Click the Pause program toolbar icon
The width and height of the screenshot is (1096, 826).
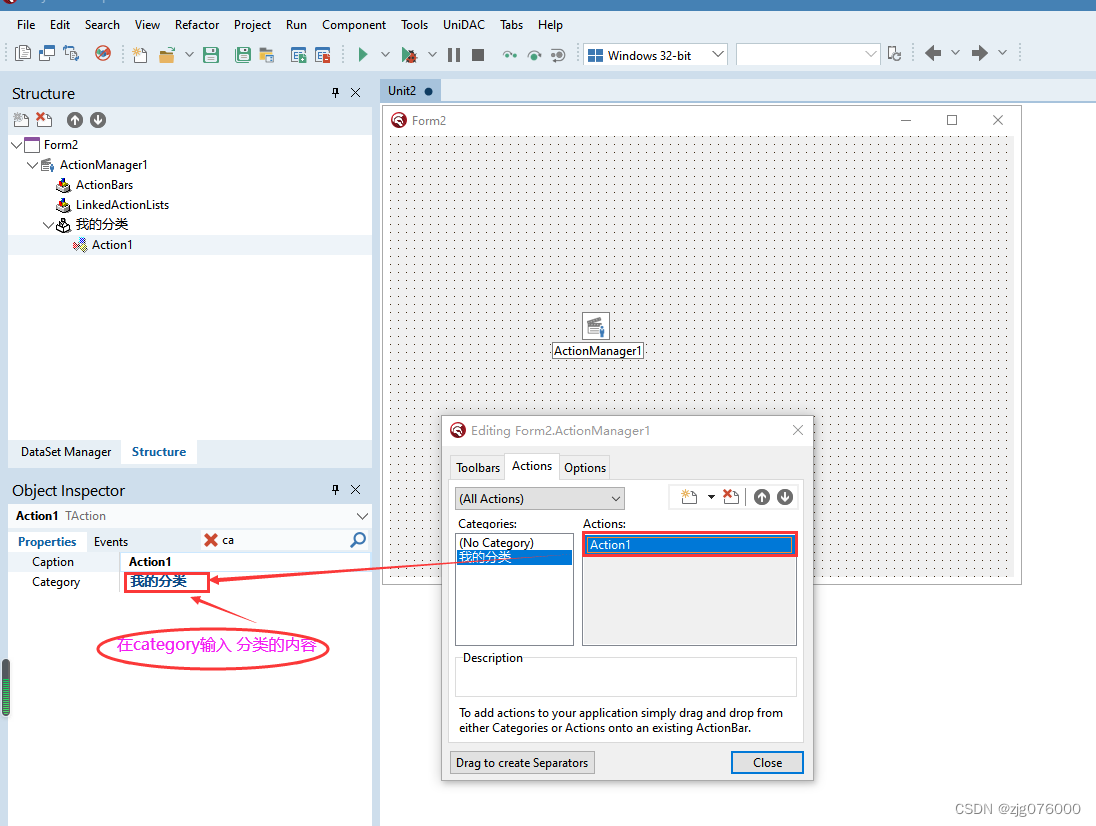tap(454, 54)
